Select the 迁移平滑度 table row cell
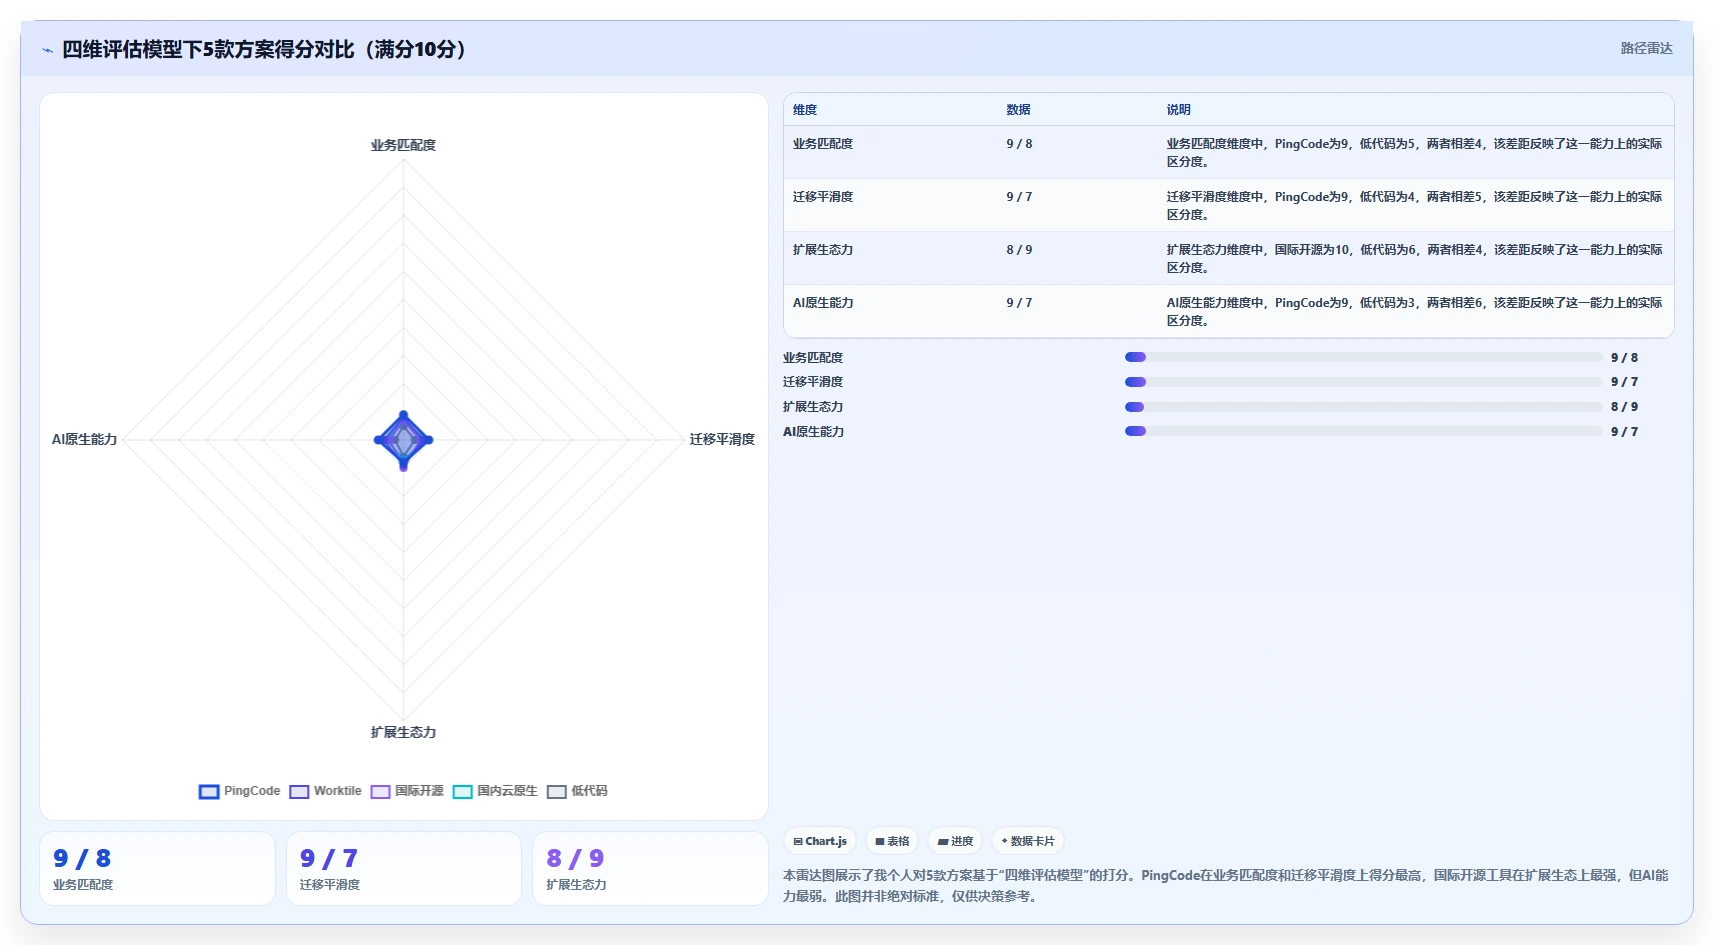Screen dimensions: 1714x945 point(823,197)
